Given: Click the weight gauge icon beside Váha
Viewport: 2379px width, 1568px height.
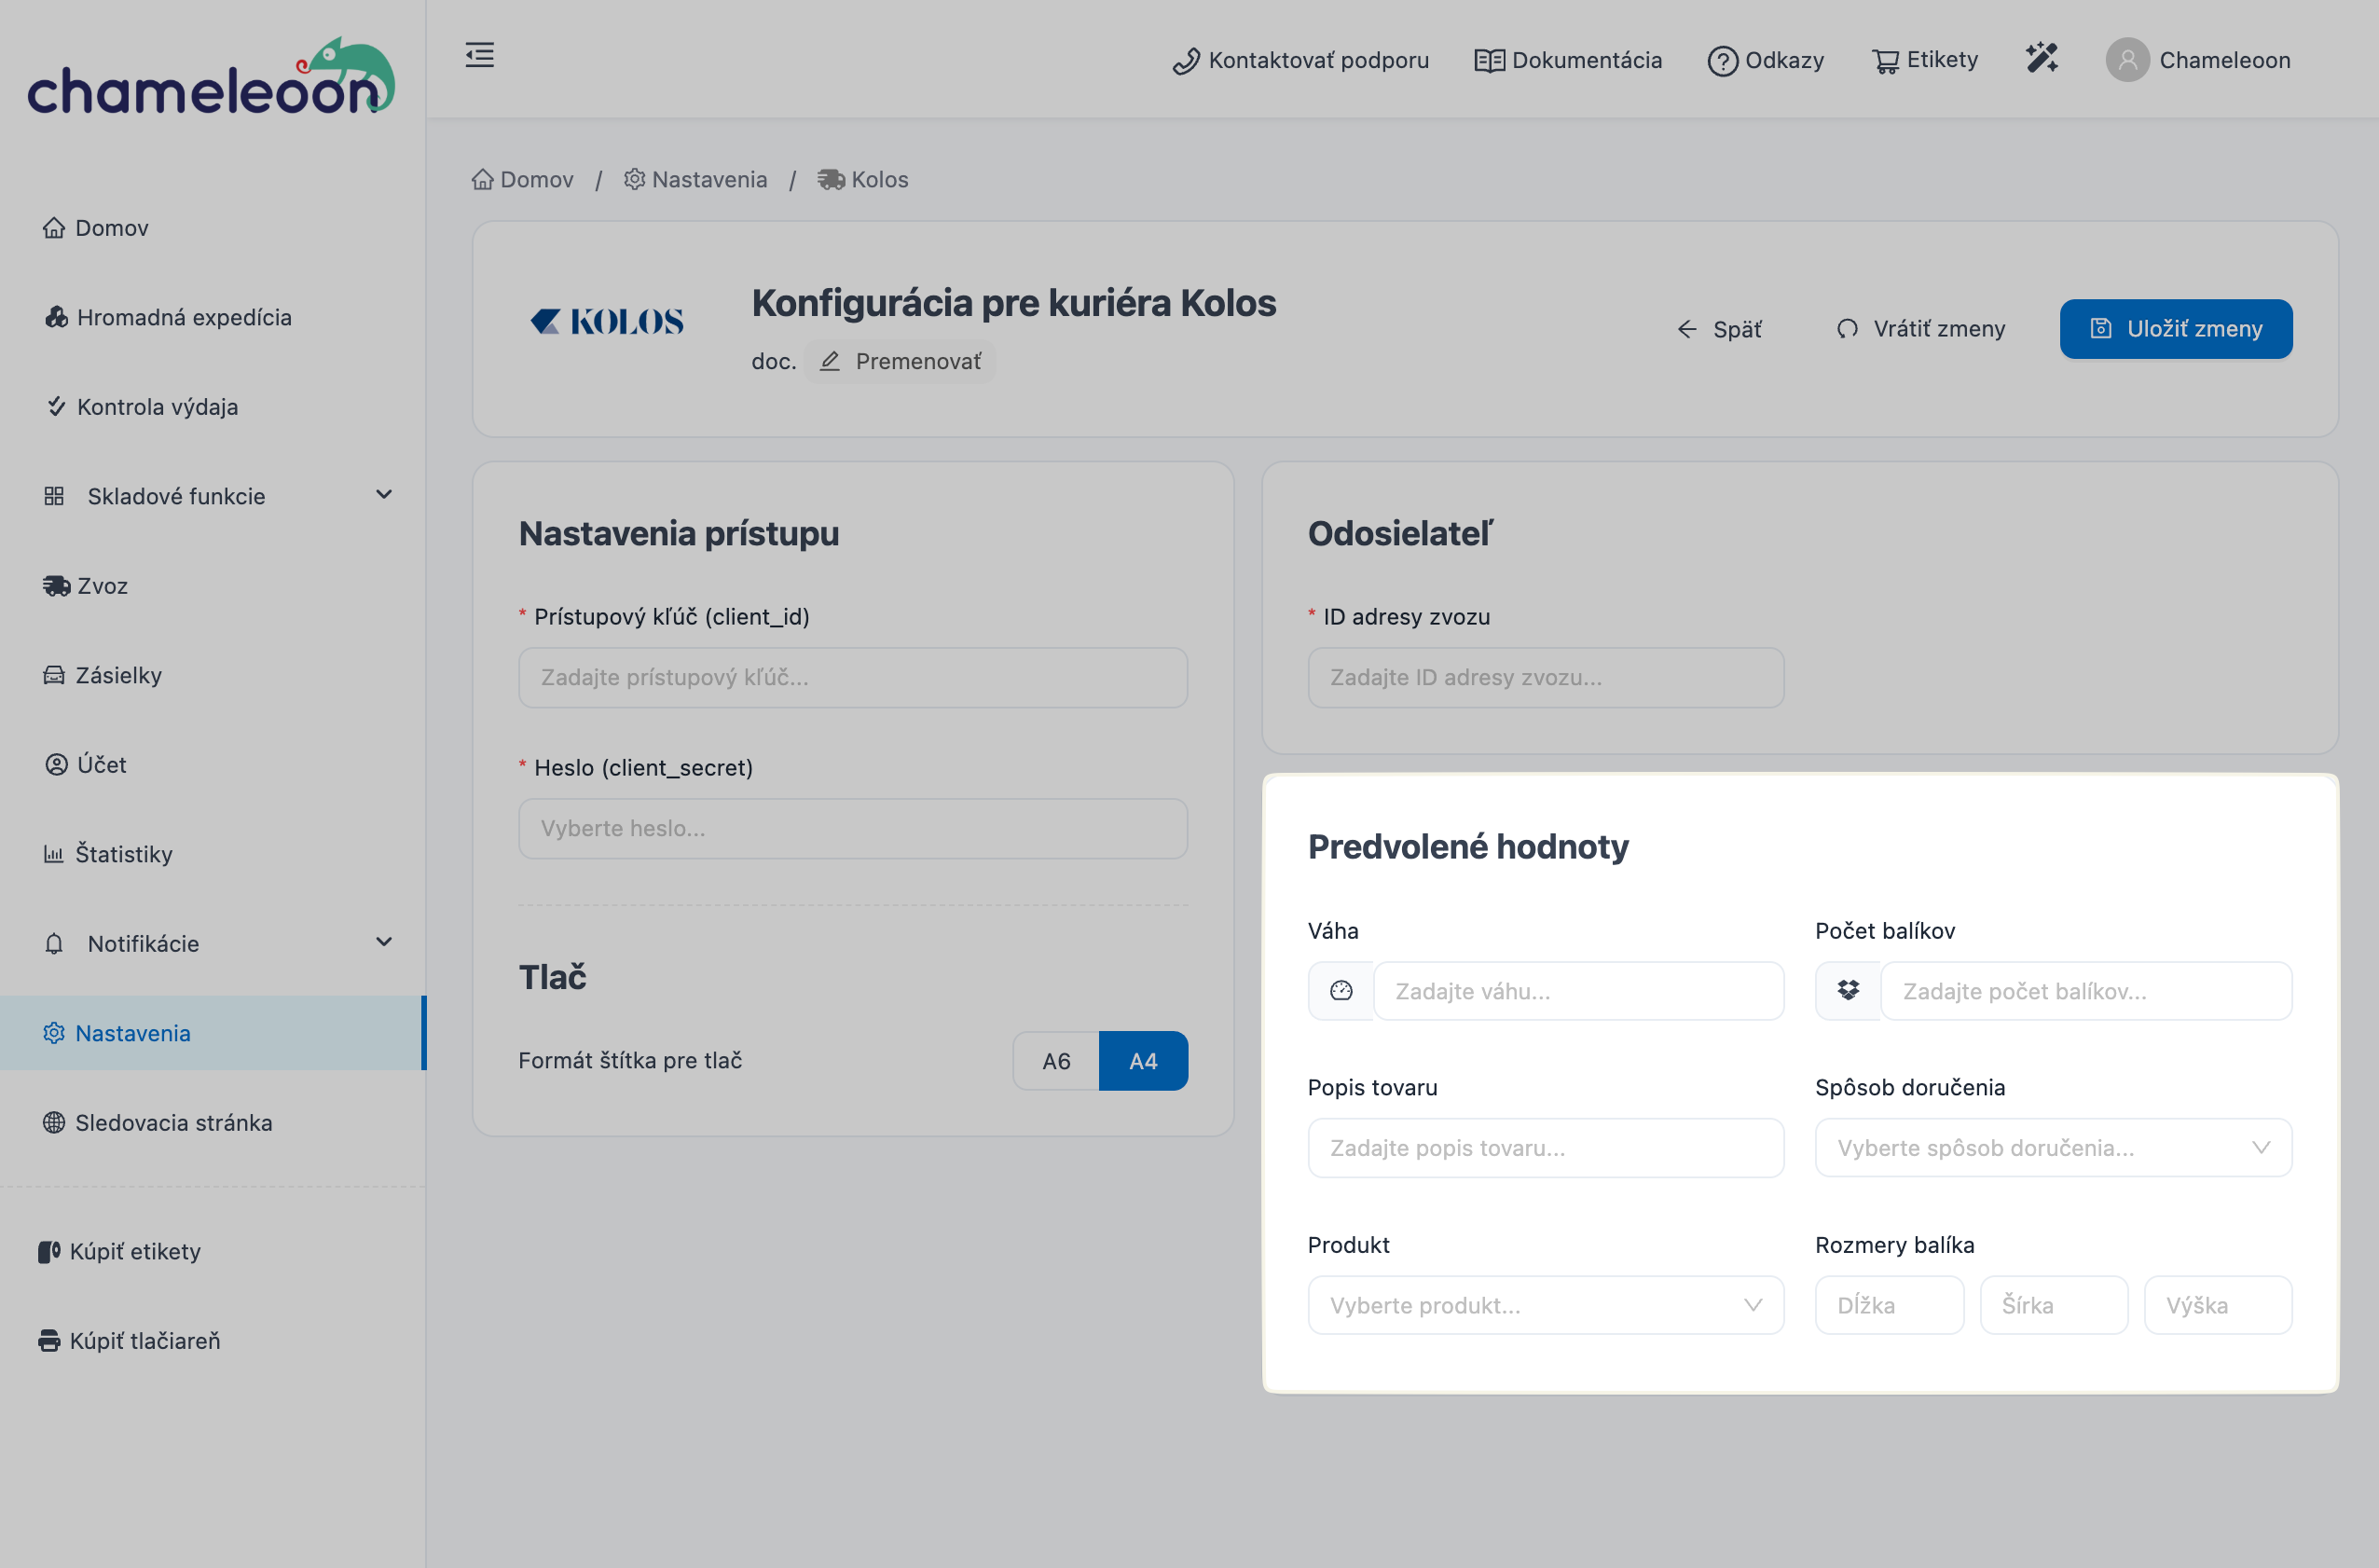Looking at the screenshot, I should point(1341,990).
